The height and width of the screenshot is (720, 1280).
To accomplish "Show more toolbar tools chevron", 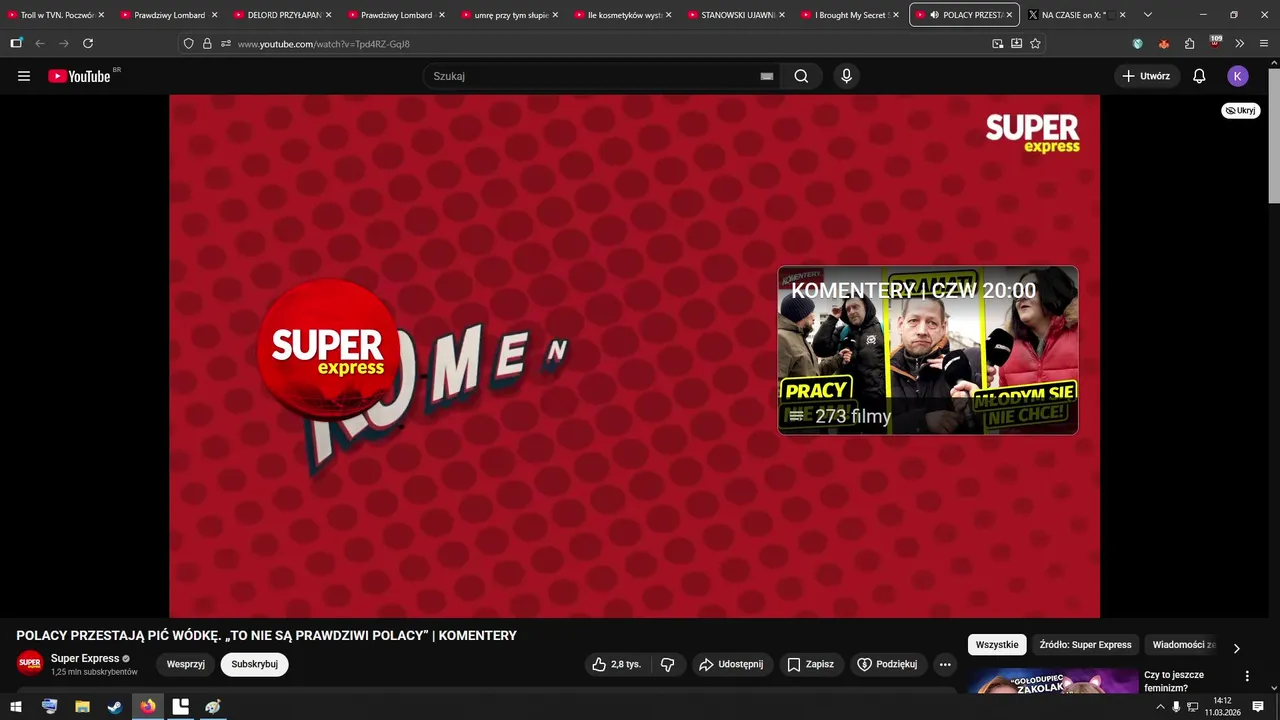I will click(x=1239, y=43).
